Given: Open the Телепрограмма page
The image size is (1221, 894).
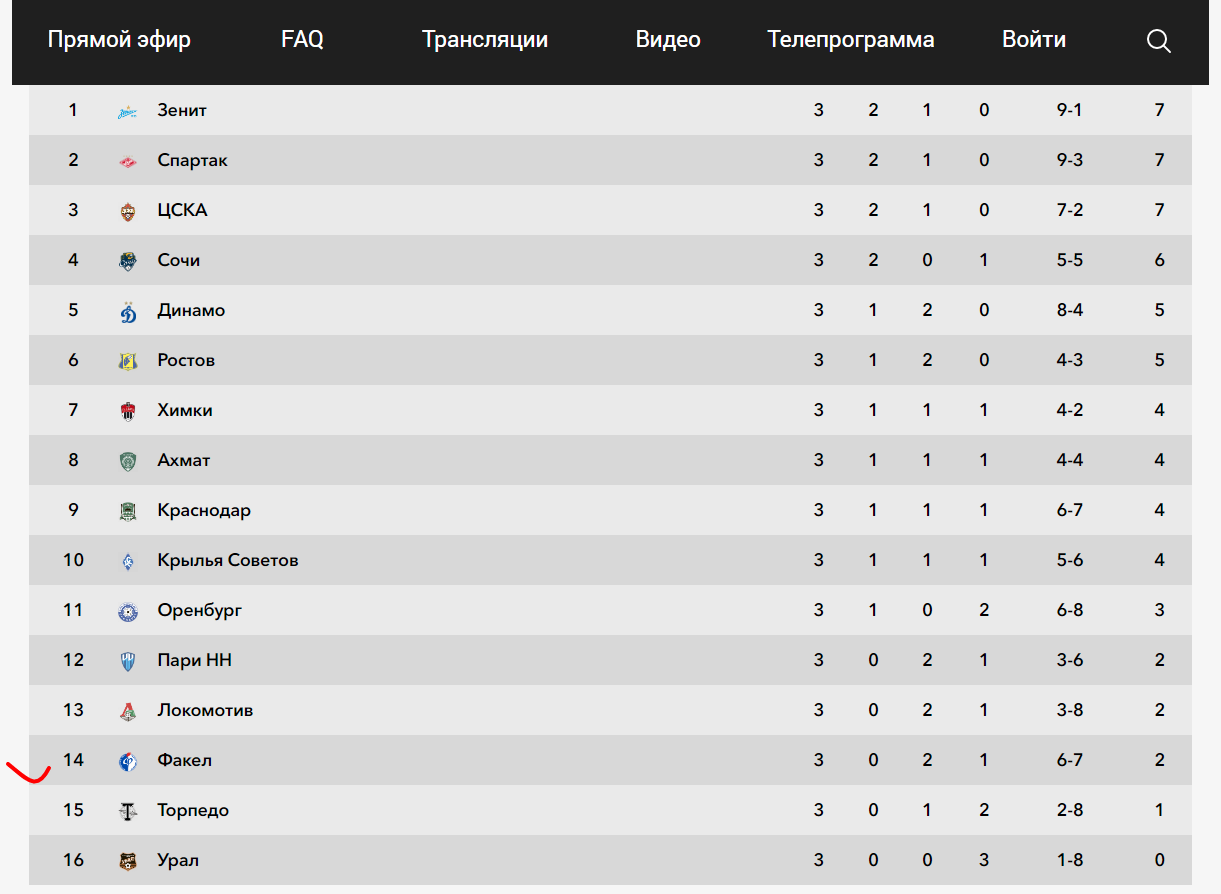Looking at the screenshot, I should point(851,40).
